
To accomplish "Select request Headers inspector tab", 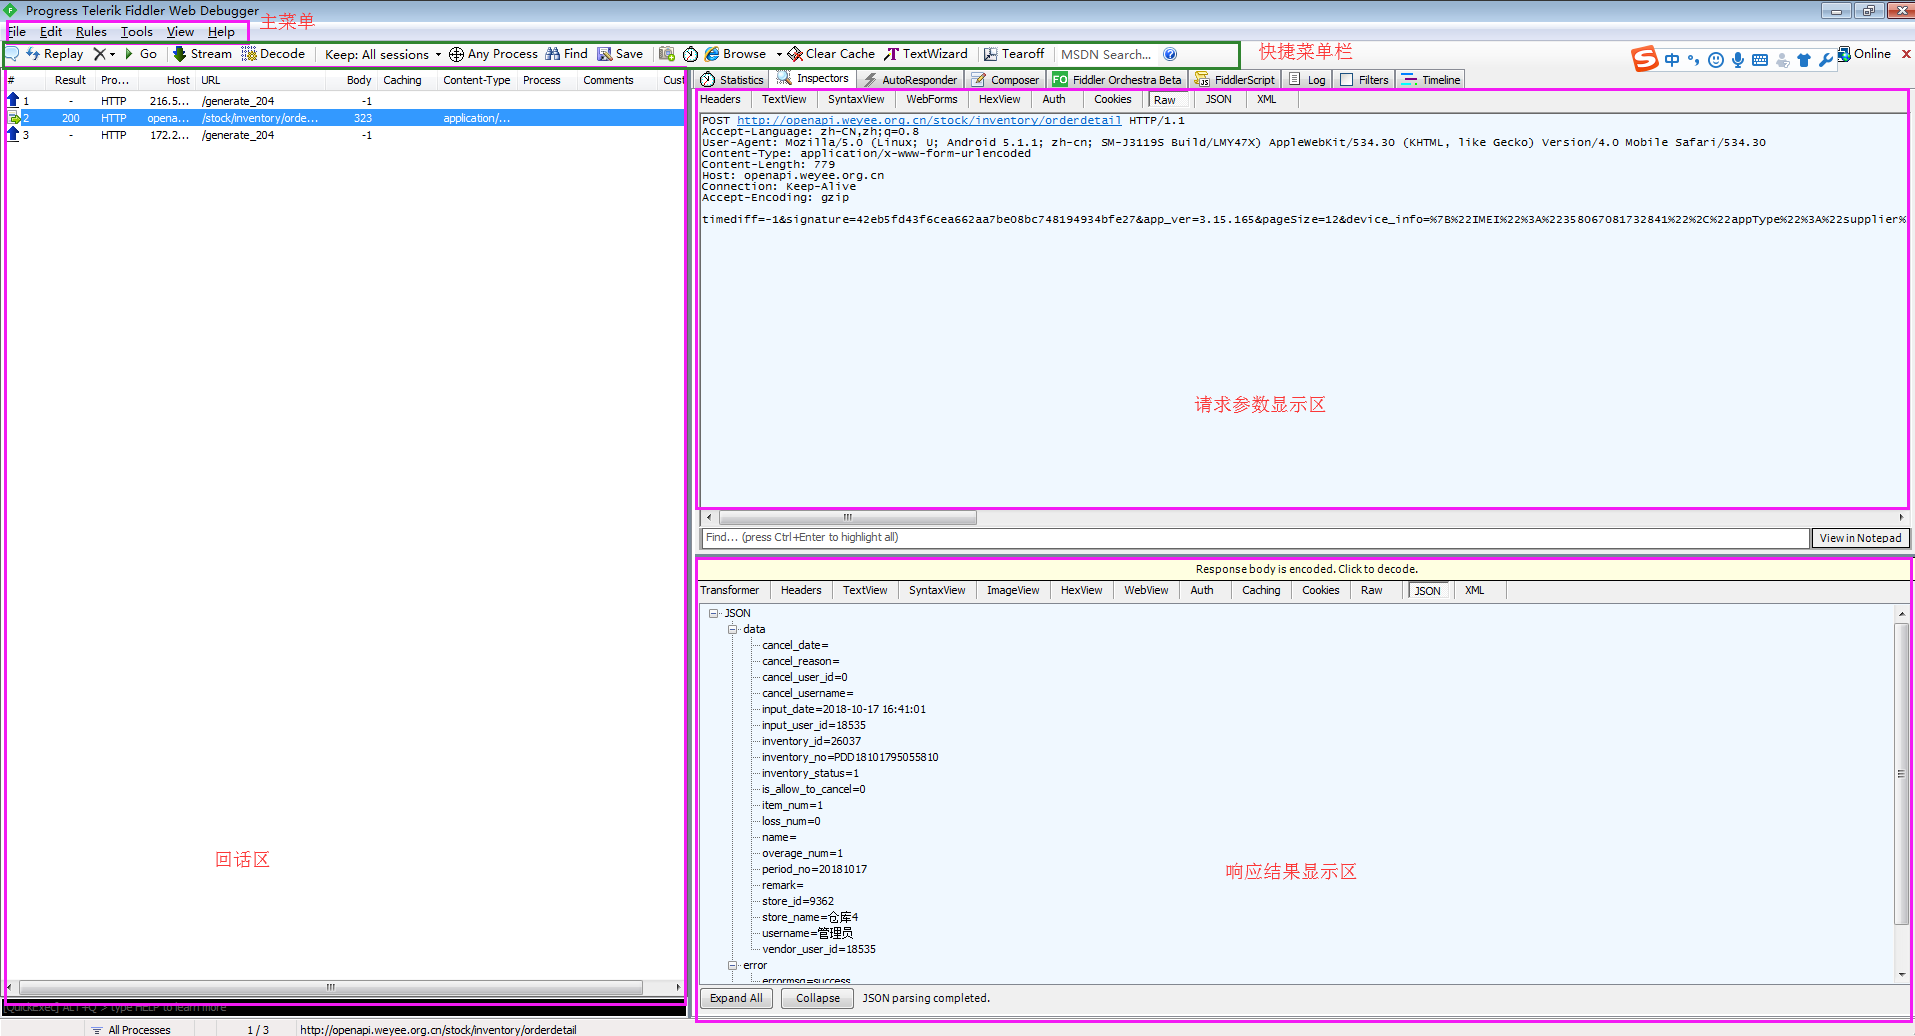I will pos(720,99).
